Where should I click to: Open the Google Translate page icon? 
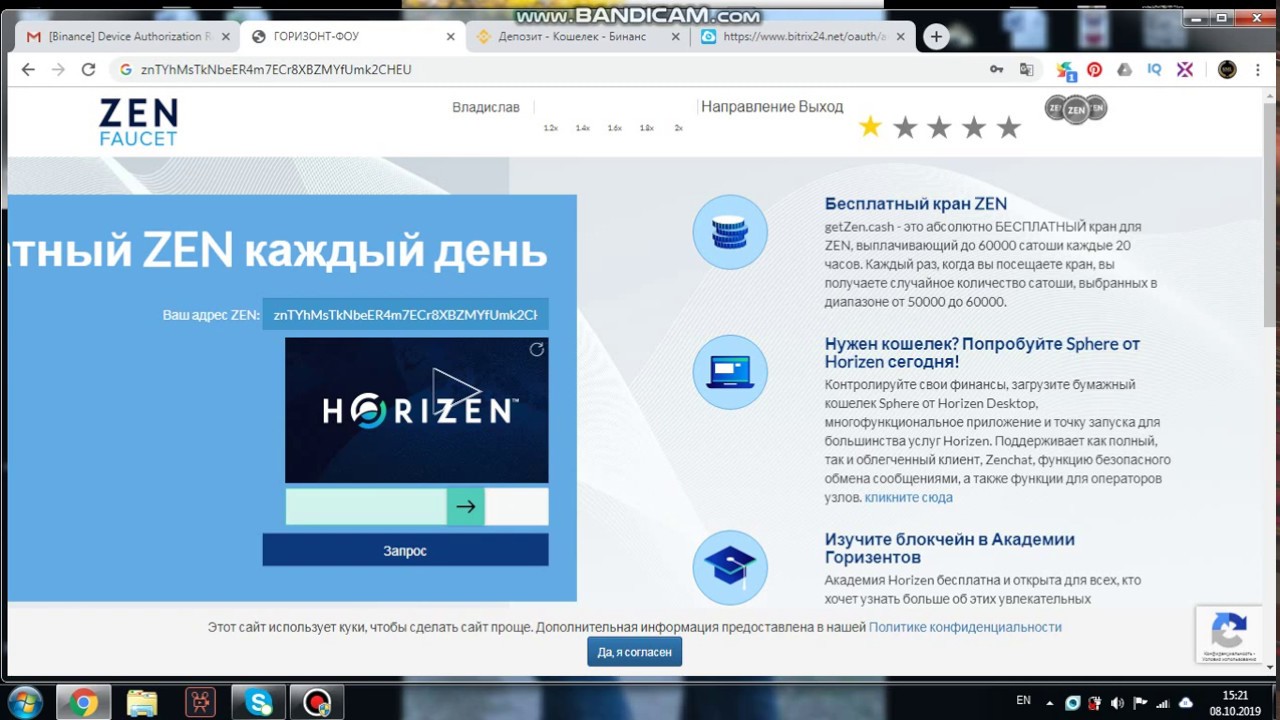point(1026,69)
